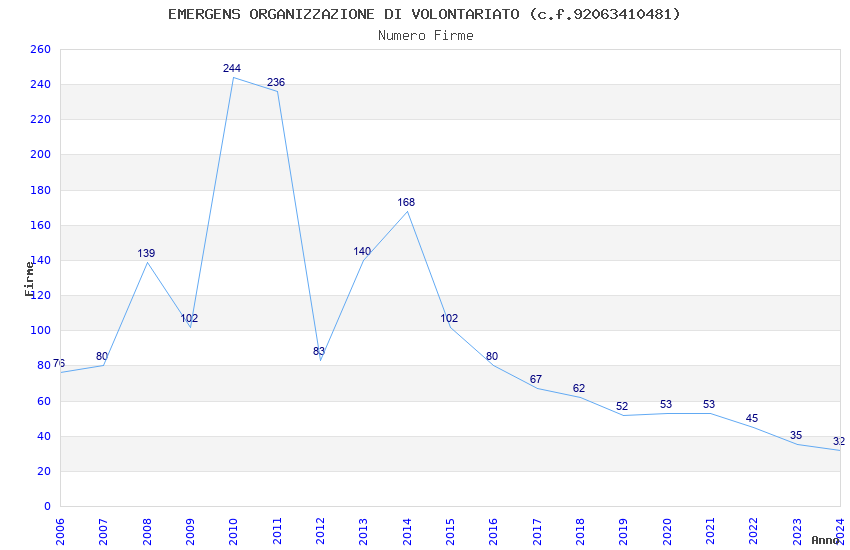Click the 53 data label above 2020
850x550 pixels.
(666, 404)
